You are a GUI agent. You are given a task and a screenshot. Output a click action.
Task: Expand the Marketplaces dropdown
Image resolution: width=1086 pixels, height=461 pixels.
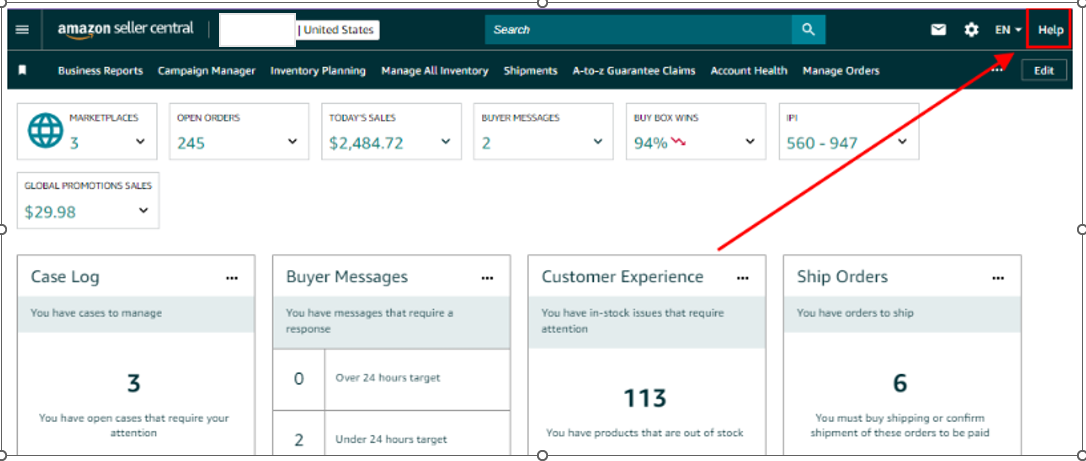point(141,142)
